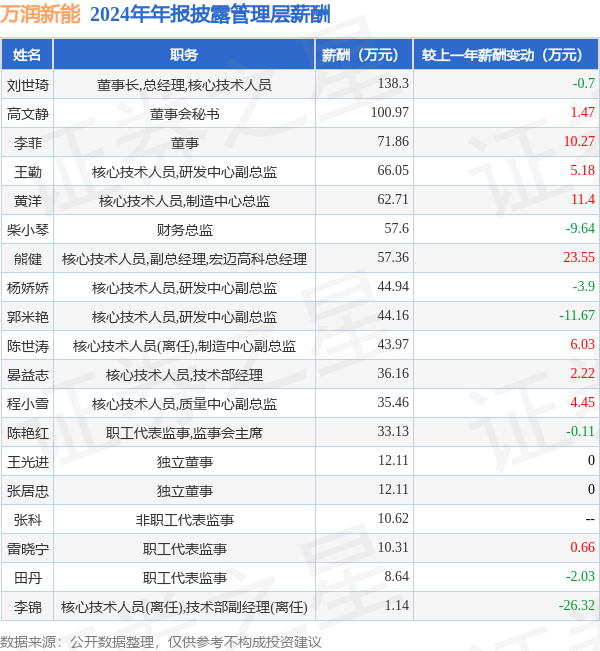Click 核心技术人员,副总经理,宏迈高科总经理 cell
The width and height of the screenshot is (600, 651).
coord(184,259)
